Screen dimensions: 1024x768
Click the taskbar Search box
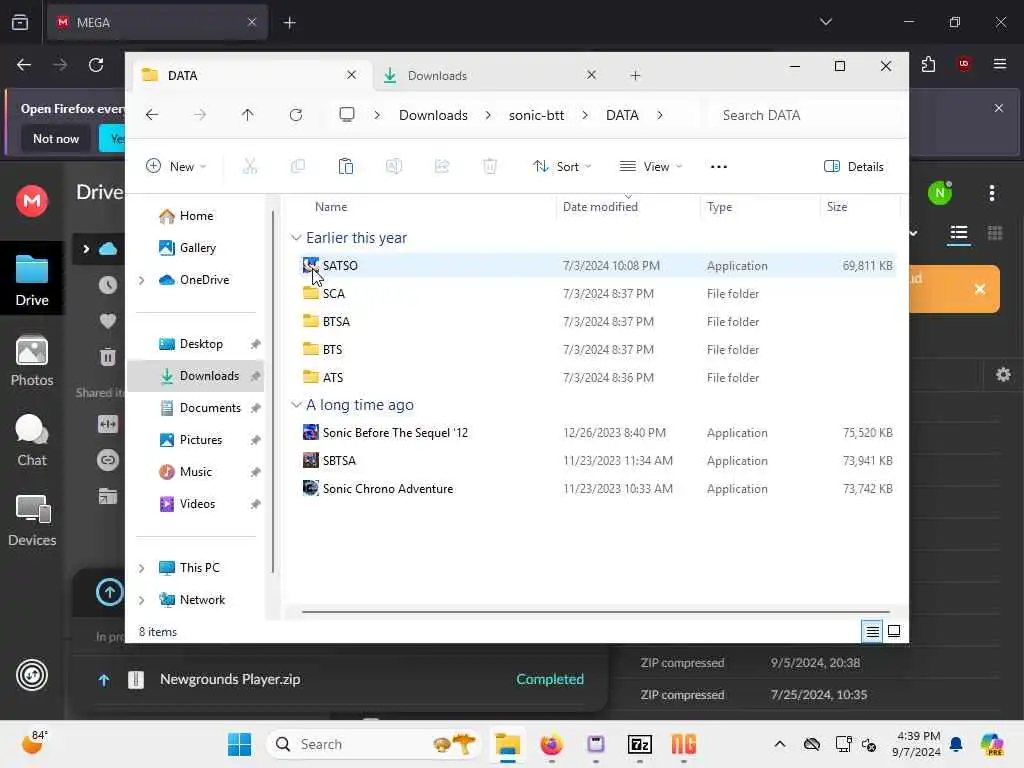coord(374,744)
